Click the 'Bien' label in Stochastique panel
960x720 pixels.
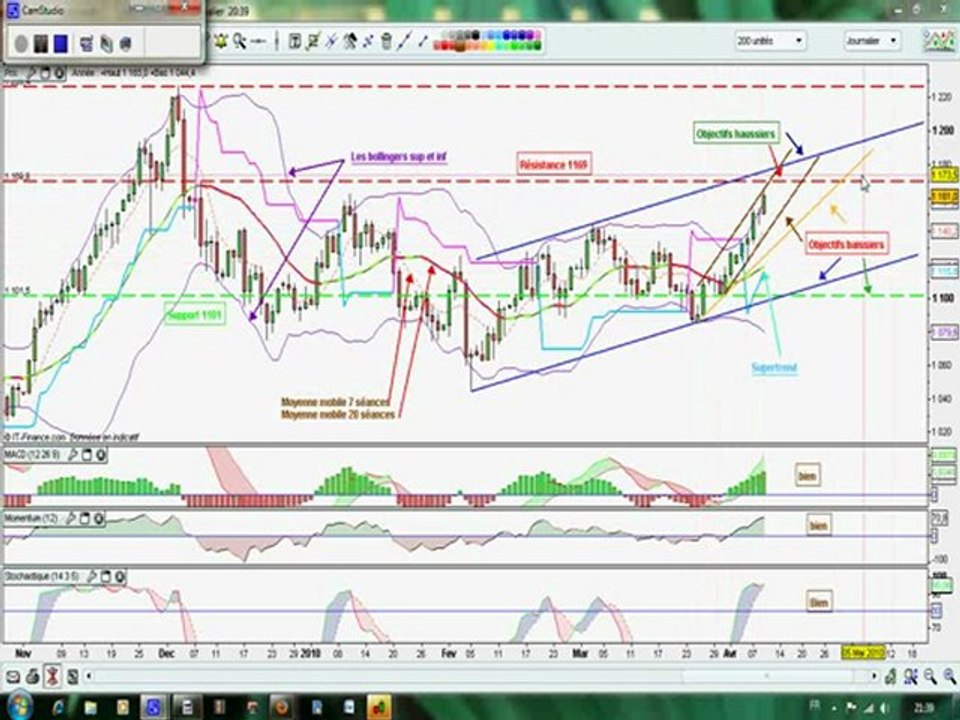pos(818,602)
